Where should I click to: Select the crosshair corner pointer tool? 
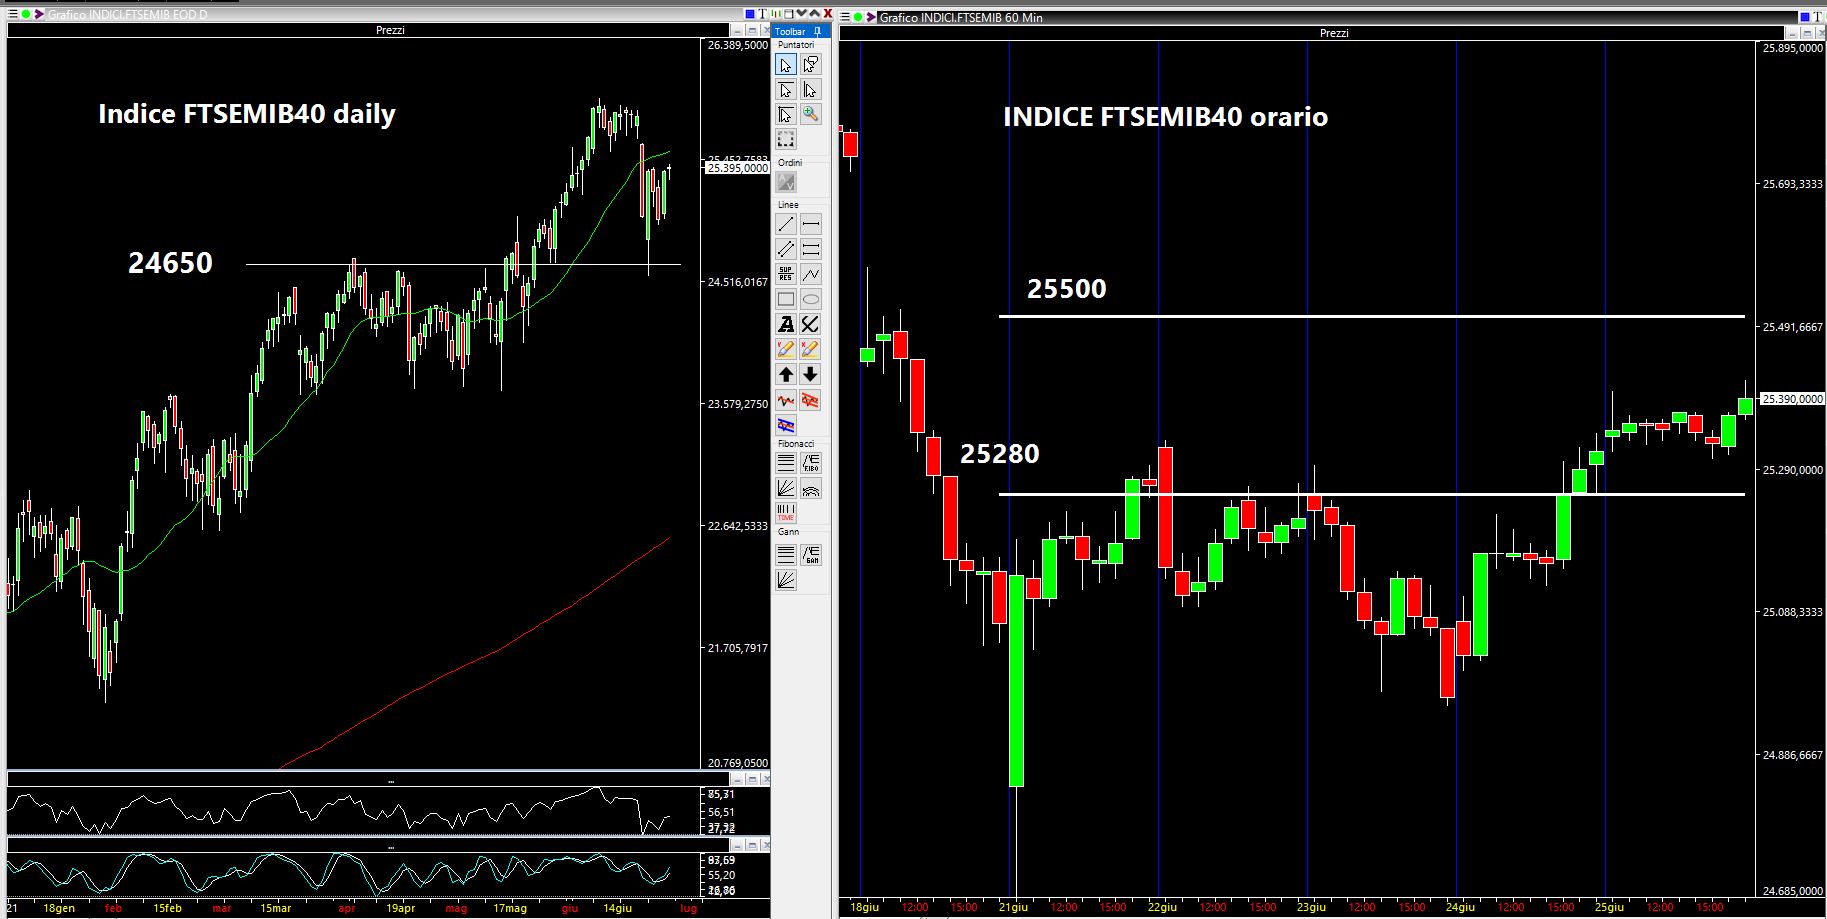(786, 114)
